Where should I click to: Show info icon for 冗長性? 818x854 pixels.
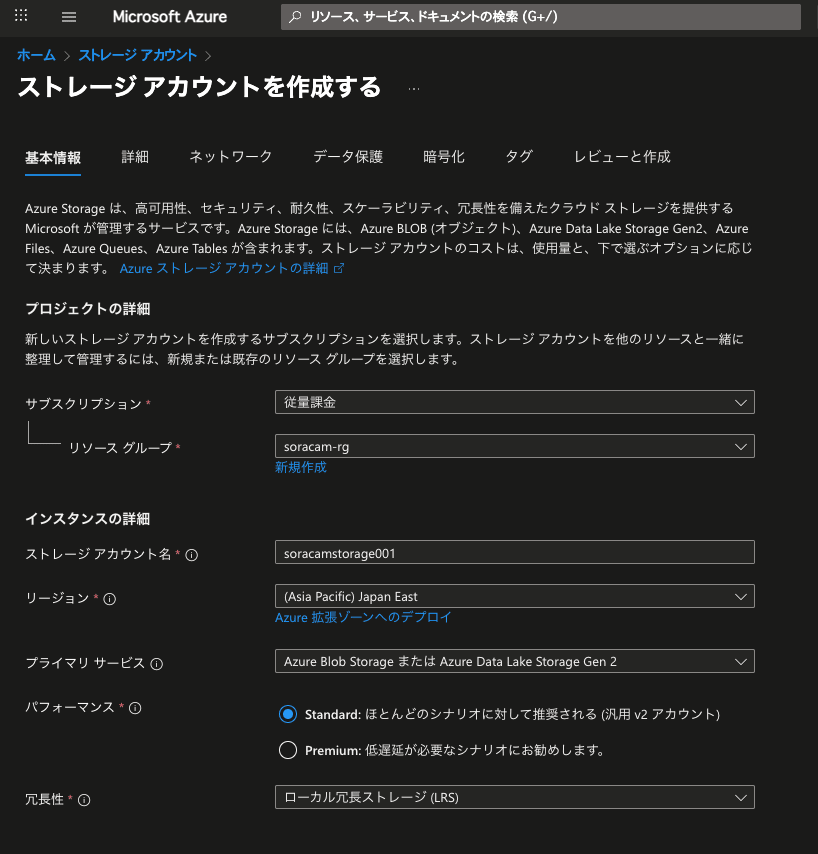point(84,800)
